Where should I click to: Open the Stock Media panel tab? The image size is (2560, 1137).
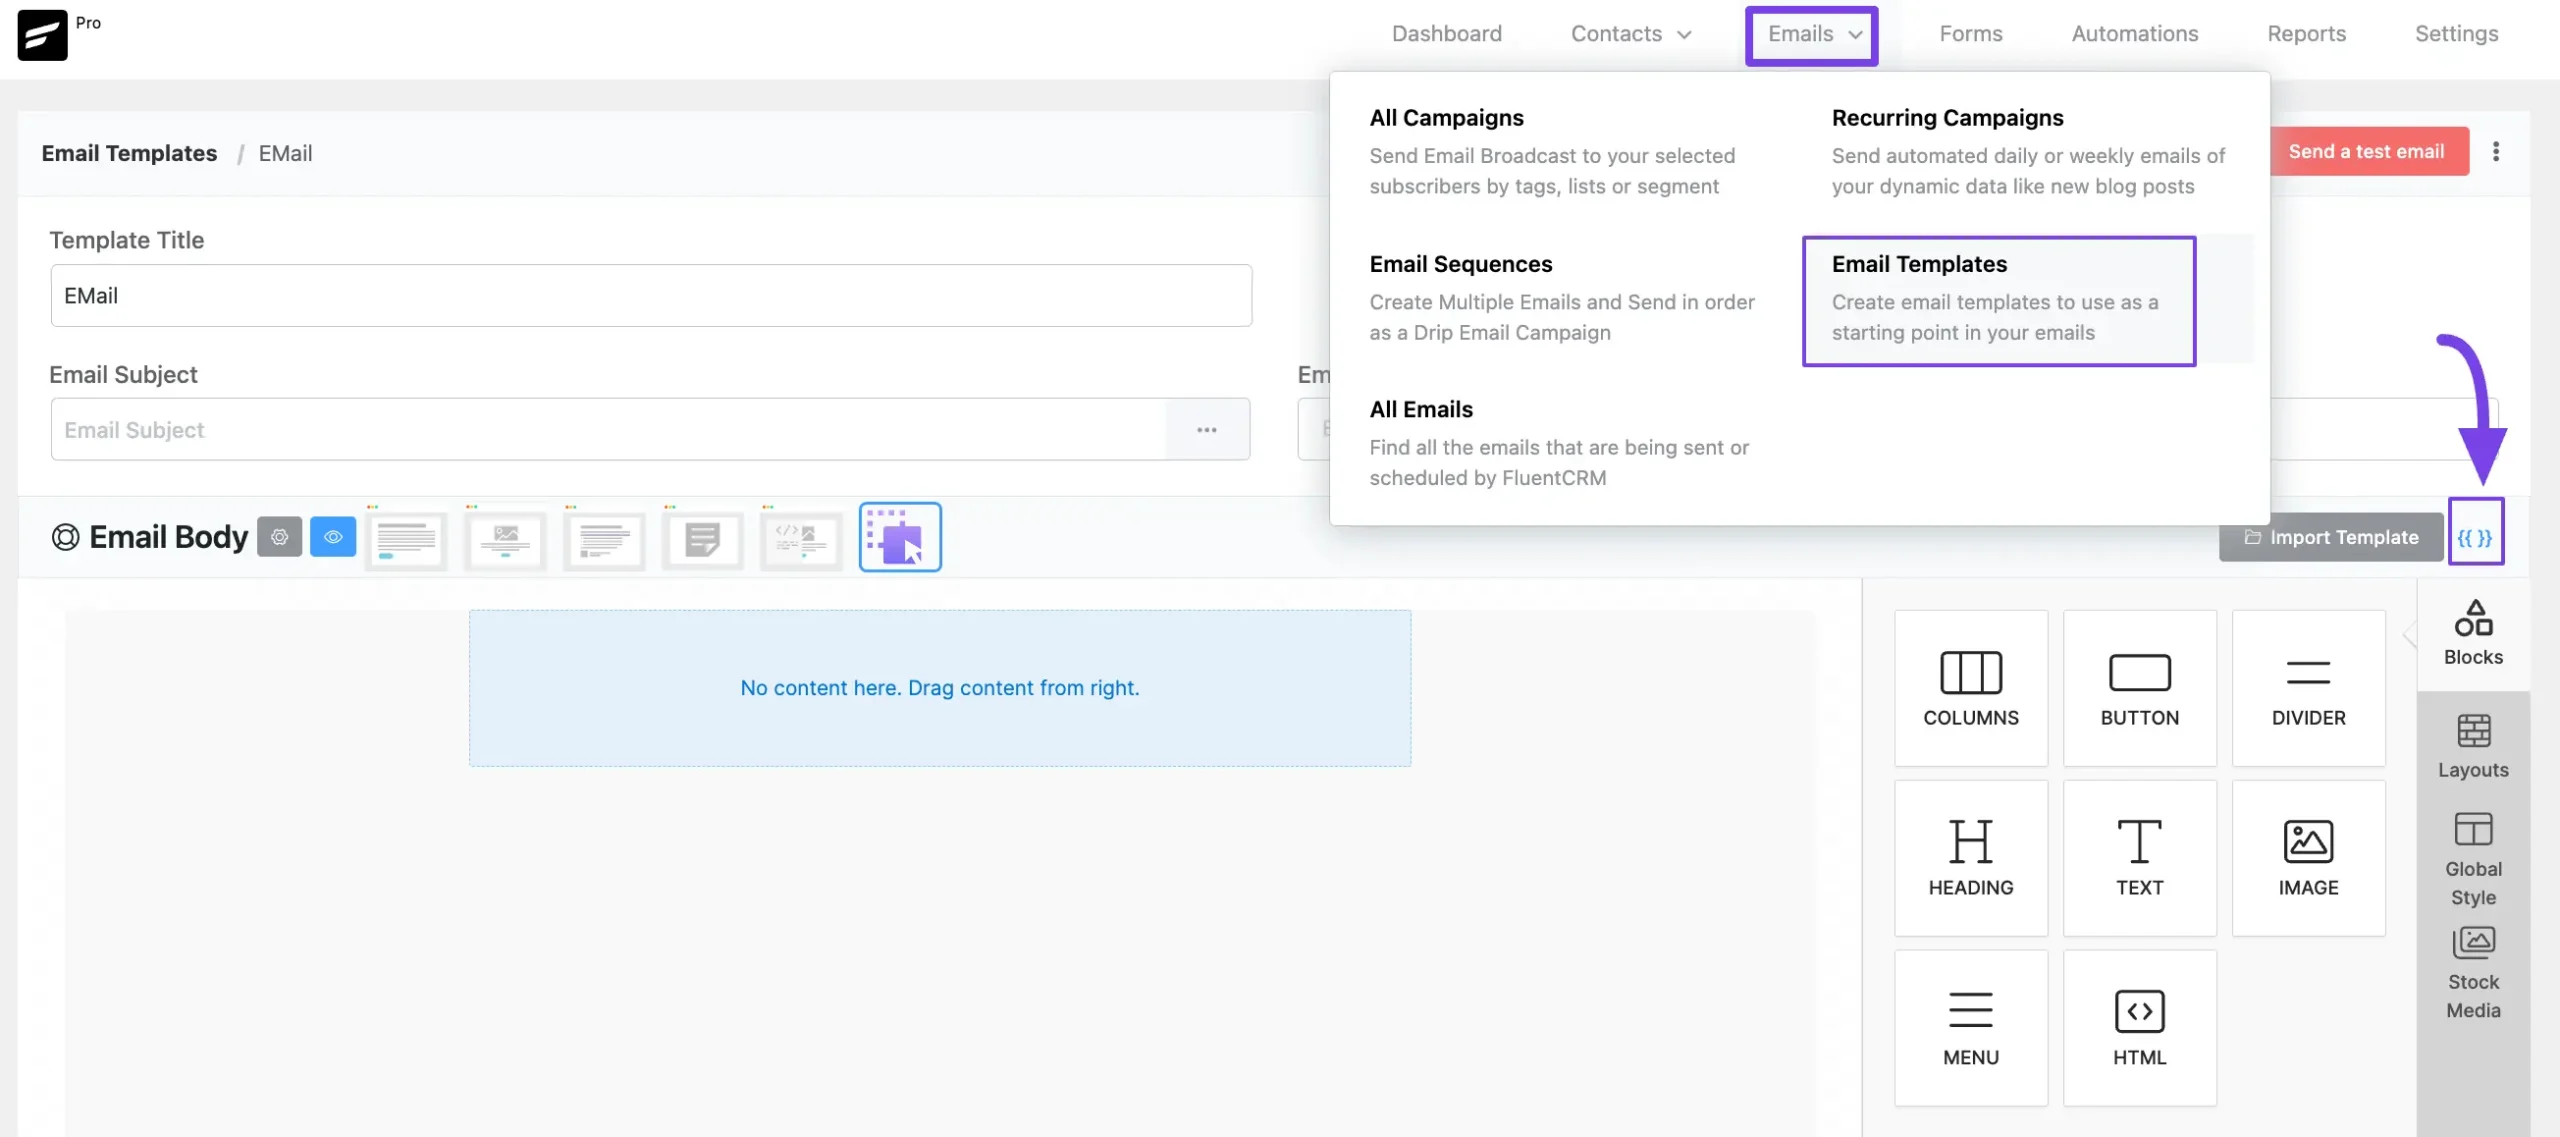coord(2473,972)
